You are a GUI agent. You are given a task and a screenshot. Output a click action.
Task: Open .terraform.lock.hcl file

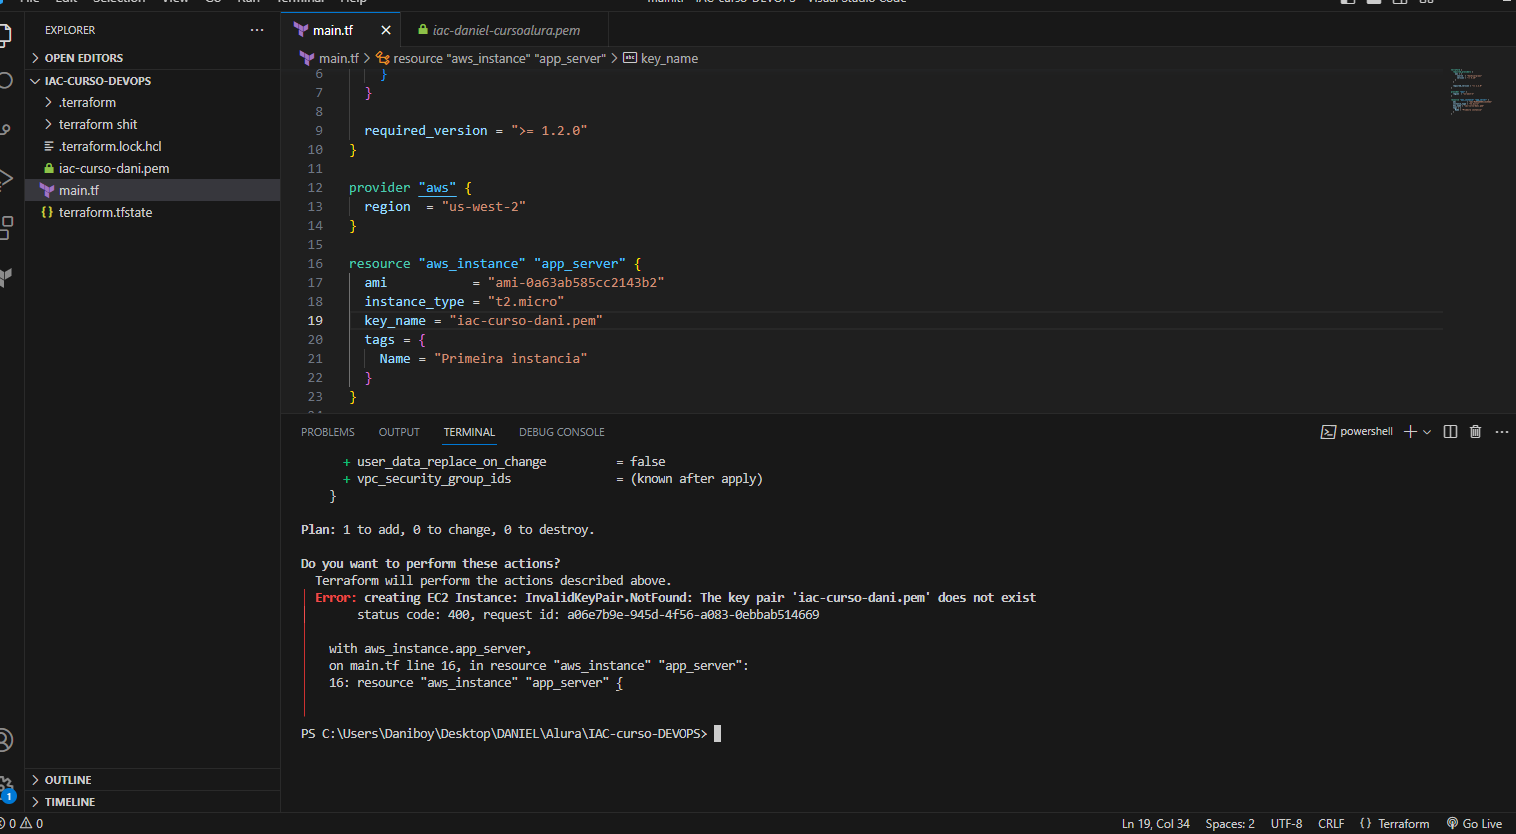click(x=152, y=146)
